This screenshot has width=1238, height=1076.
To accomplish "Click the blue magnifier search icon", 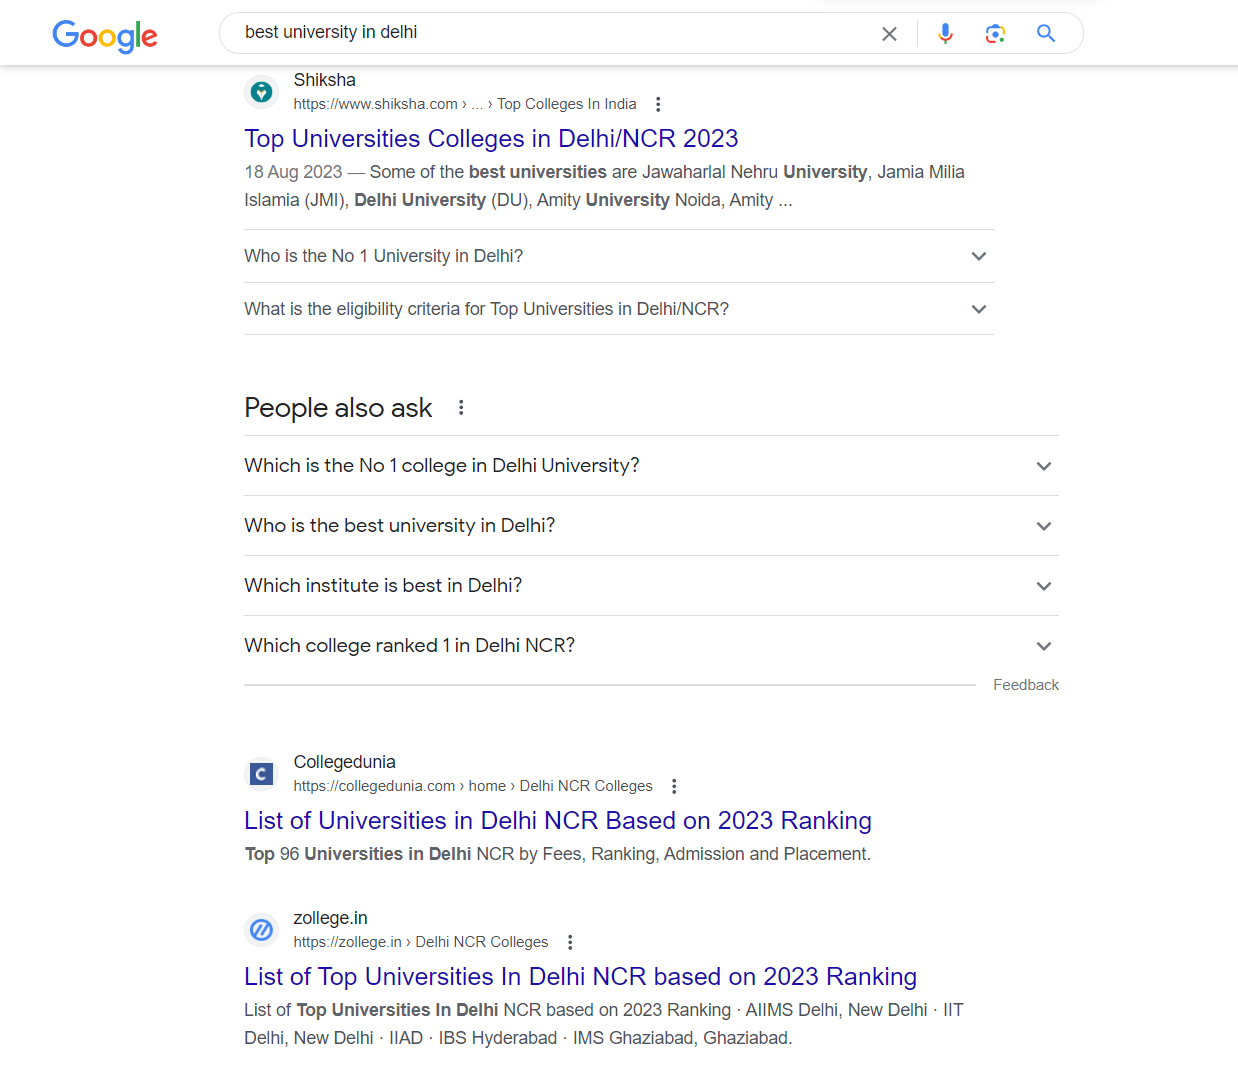I will 1046,34.
